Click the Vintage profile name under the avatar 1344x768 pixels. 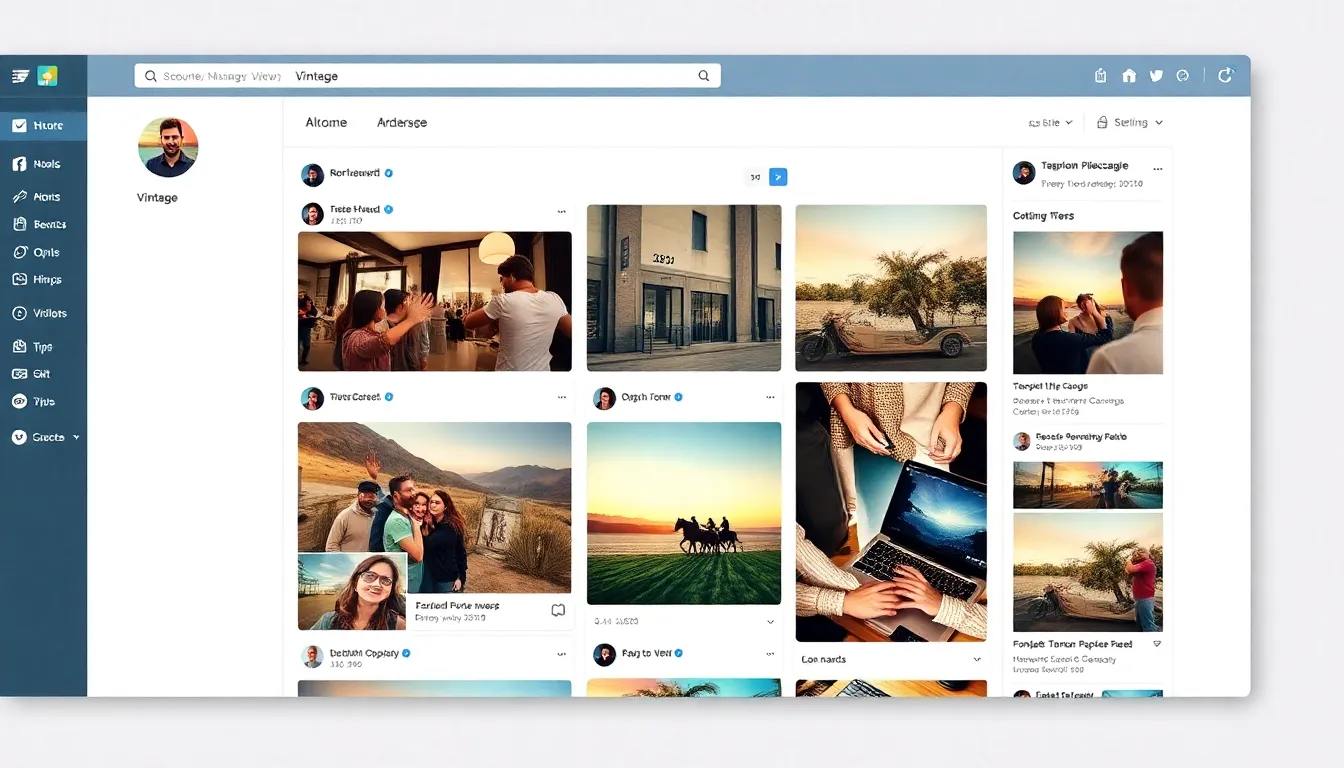pos(157,198)
